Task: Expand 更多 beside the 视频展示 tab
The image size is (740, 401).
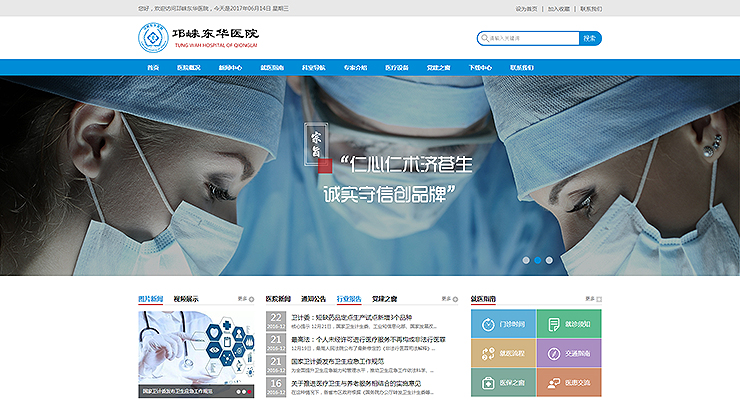Action: (243, 299)
